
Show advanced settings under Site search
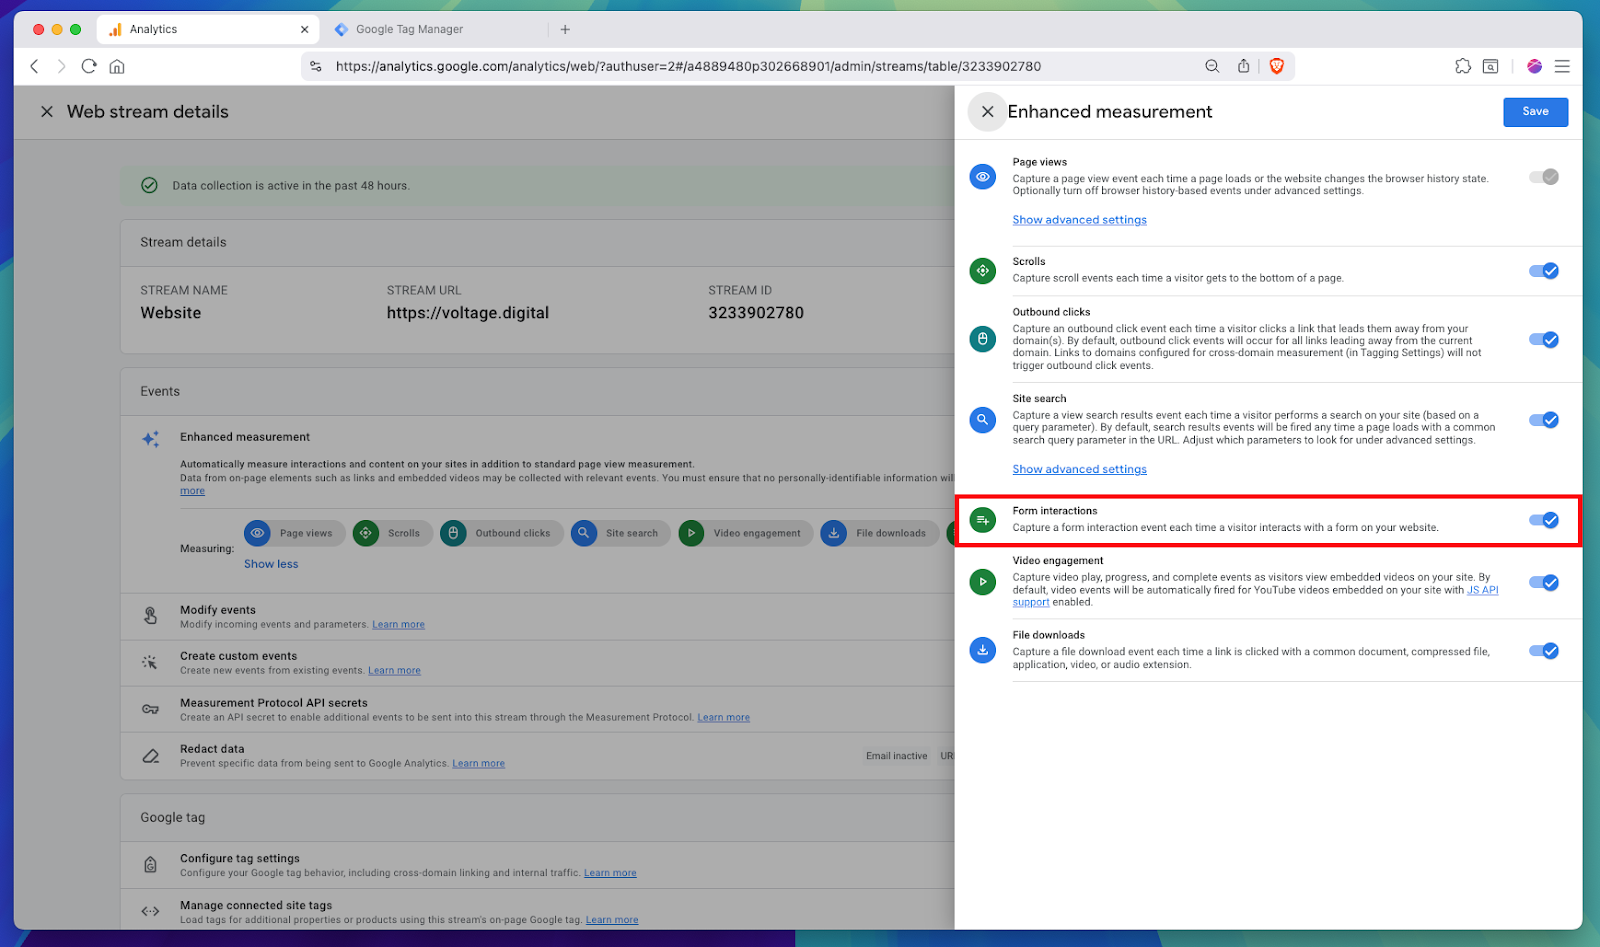click(x=1079, y=469)
